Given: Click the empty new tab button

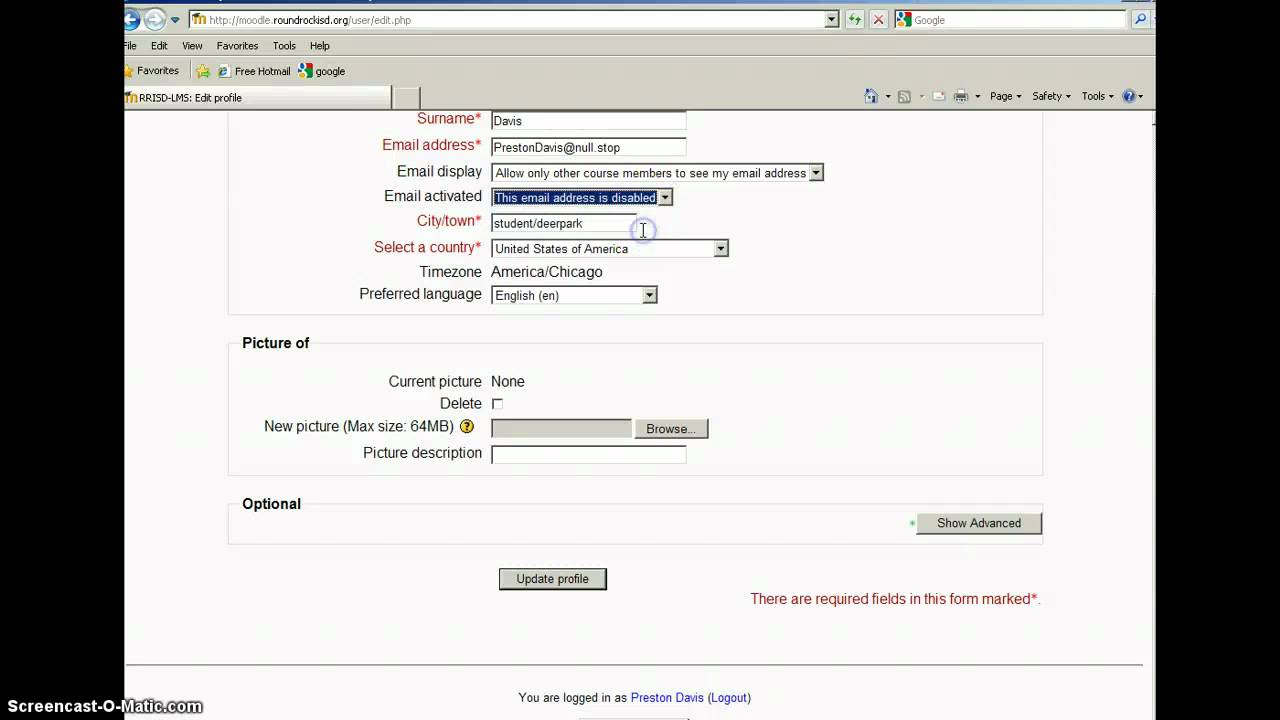Looking at the screenshot, I should (406, 97).
